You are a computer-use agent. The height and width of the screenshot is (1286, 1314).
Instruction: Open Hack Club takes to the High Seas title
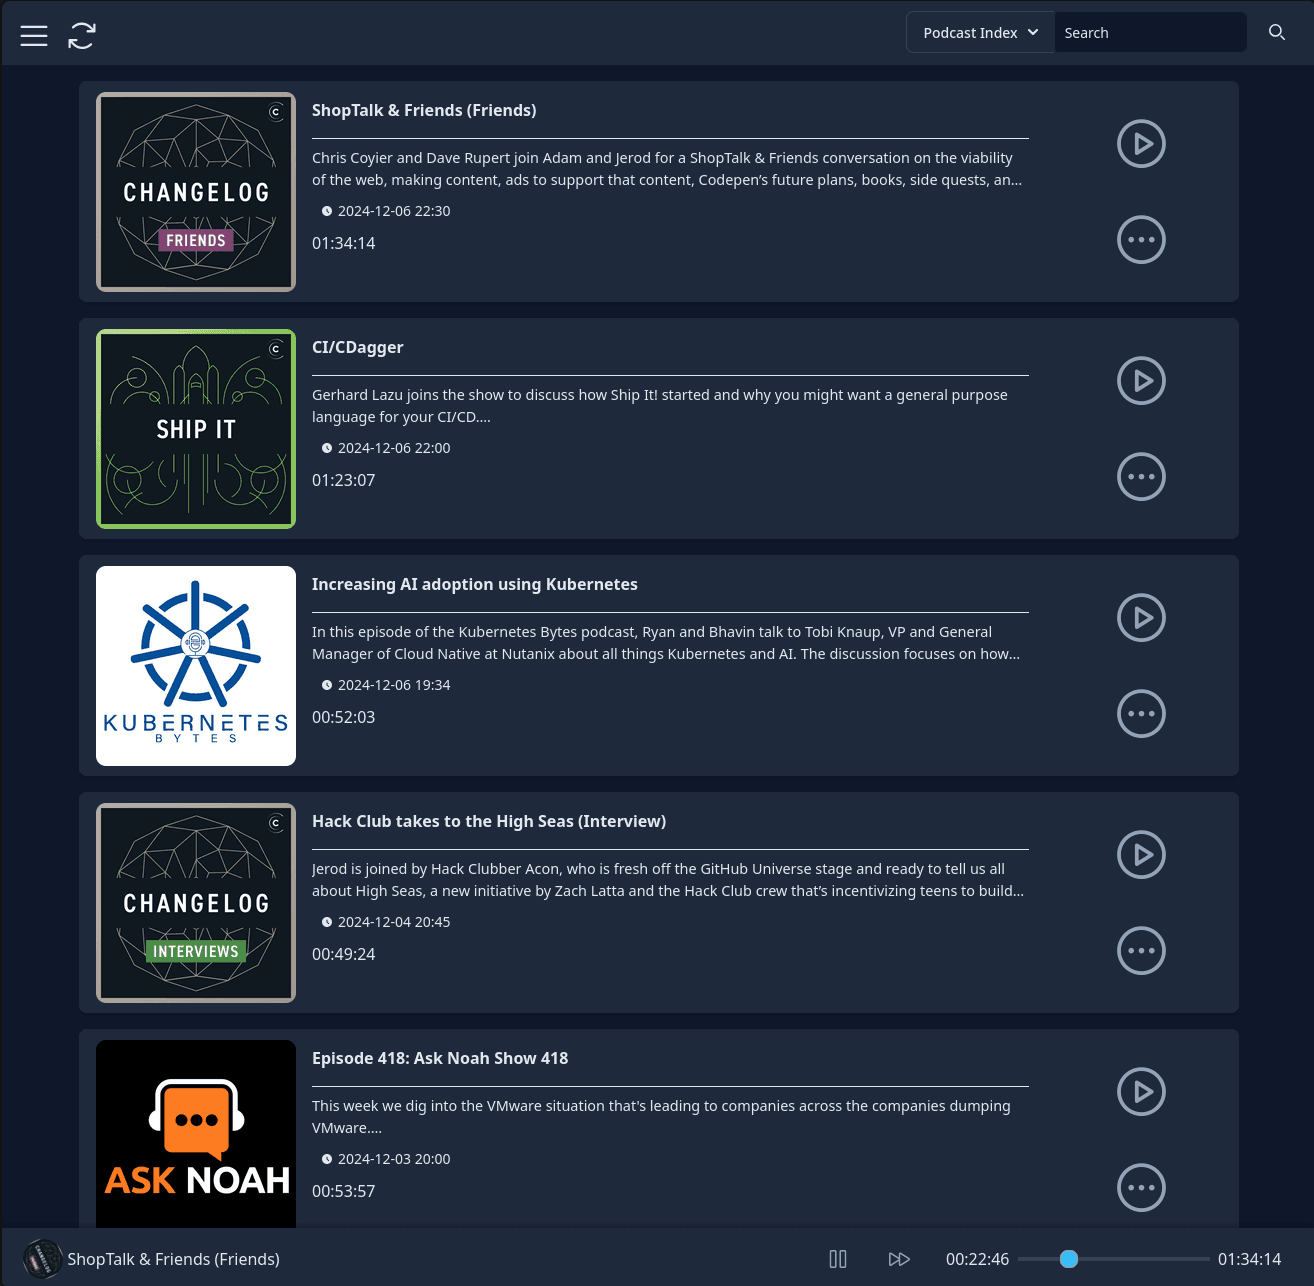(x=489, y=821)
